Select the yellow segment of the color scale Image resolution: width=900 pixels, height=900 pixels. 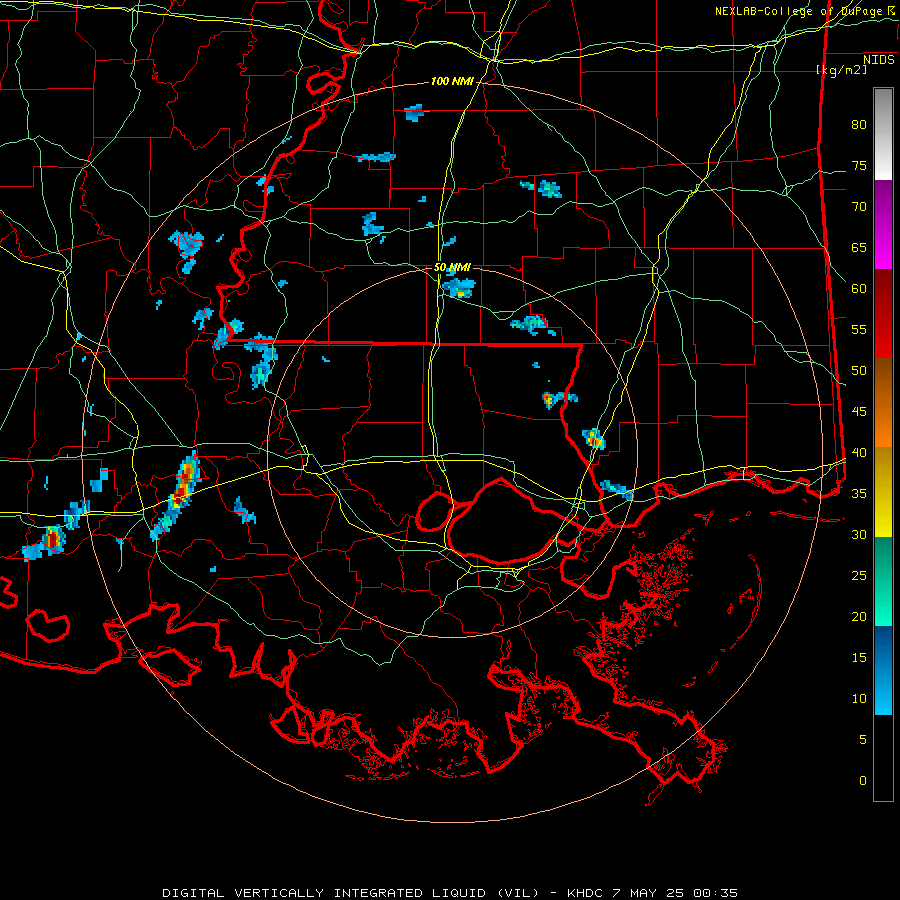coord(883,492)
